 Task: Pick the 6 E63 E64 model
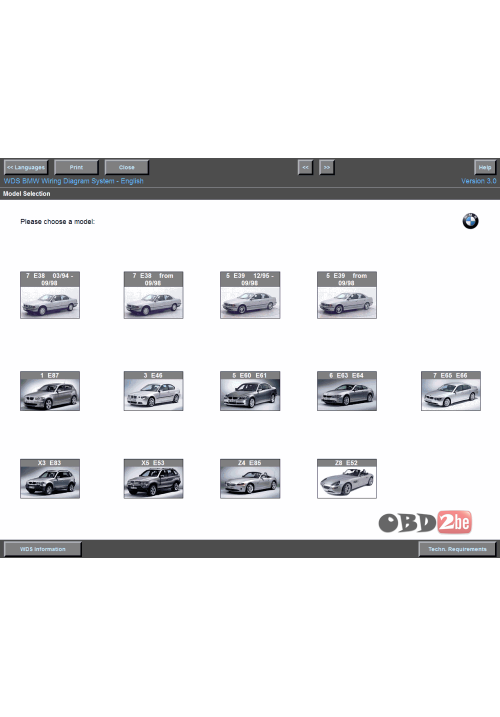pyautogui.click(x=347, y=391)
